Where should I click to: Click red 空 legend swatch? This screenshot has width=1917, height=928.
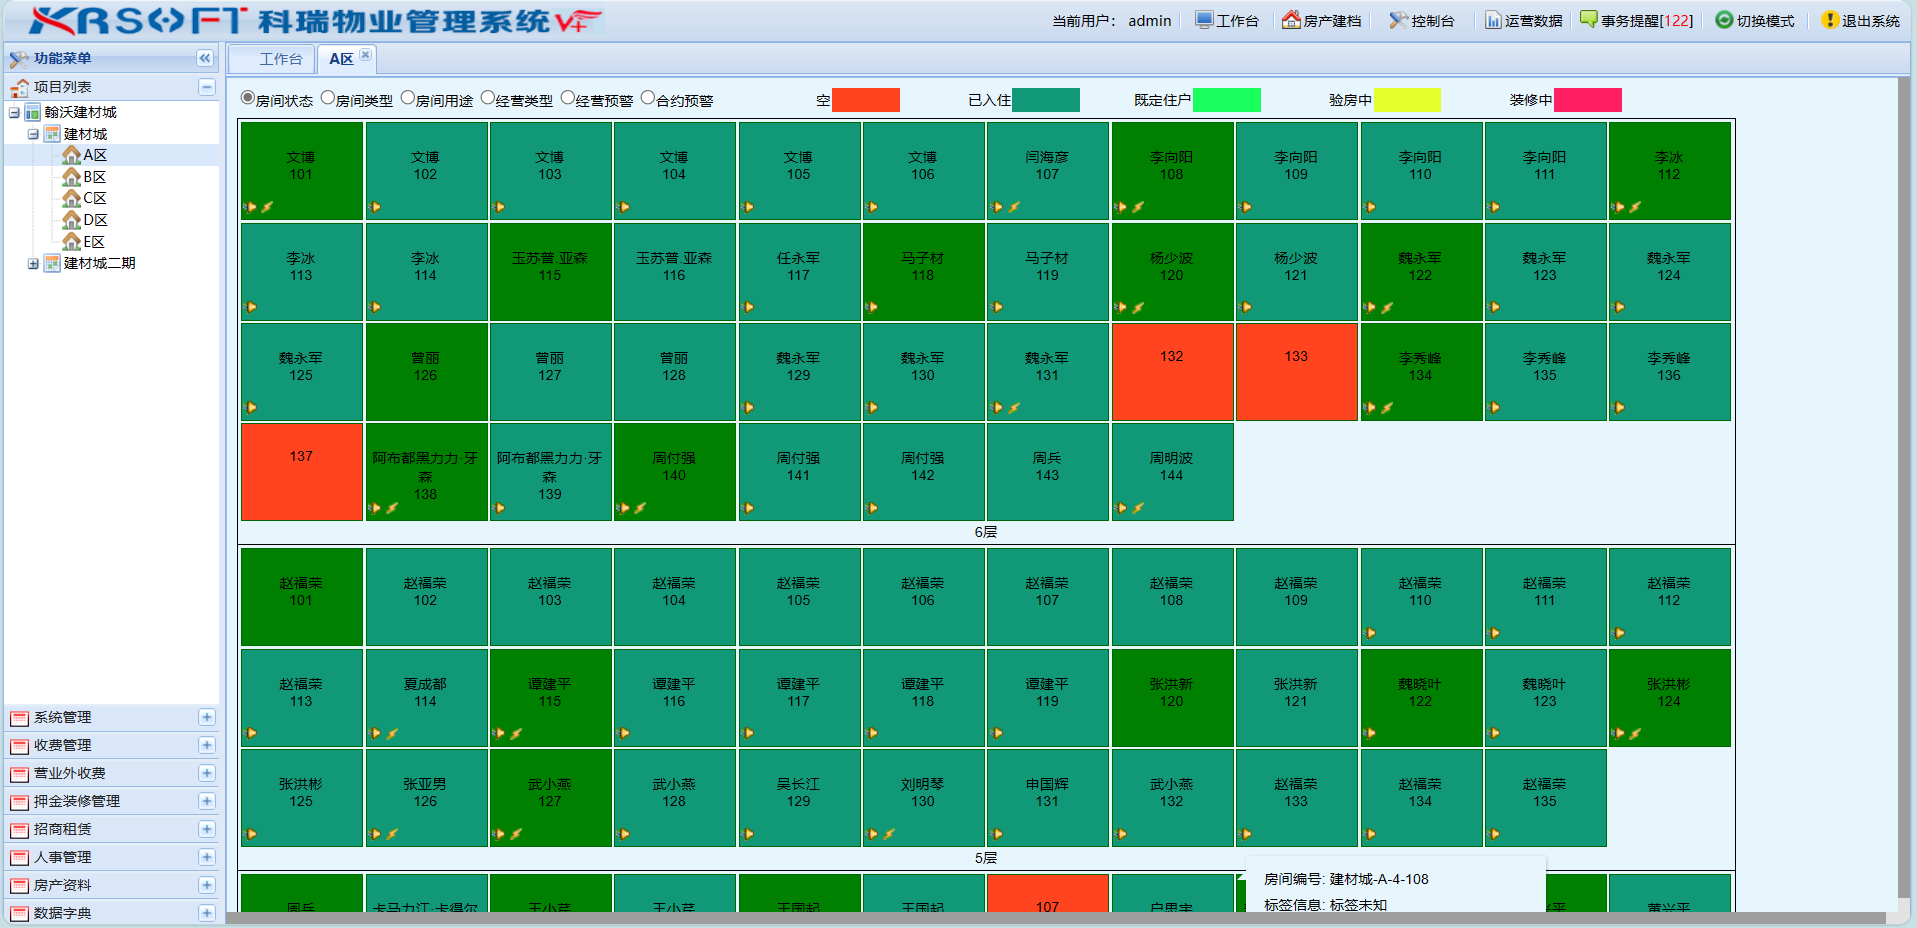click(x=866, y=100)
